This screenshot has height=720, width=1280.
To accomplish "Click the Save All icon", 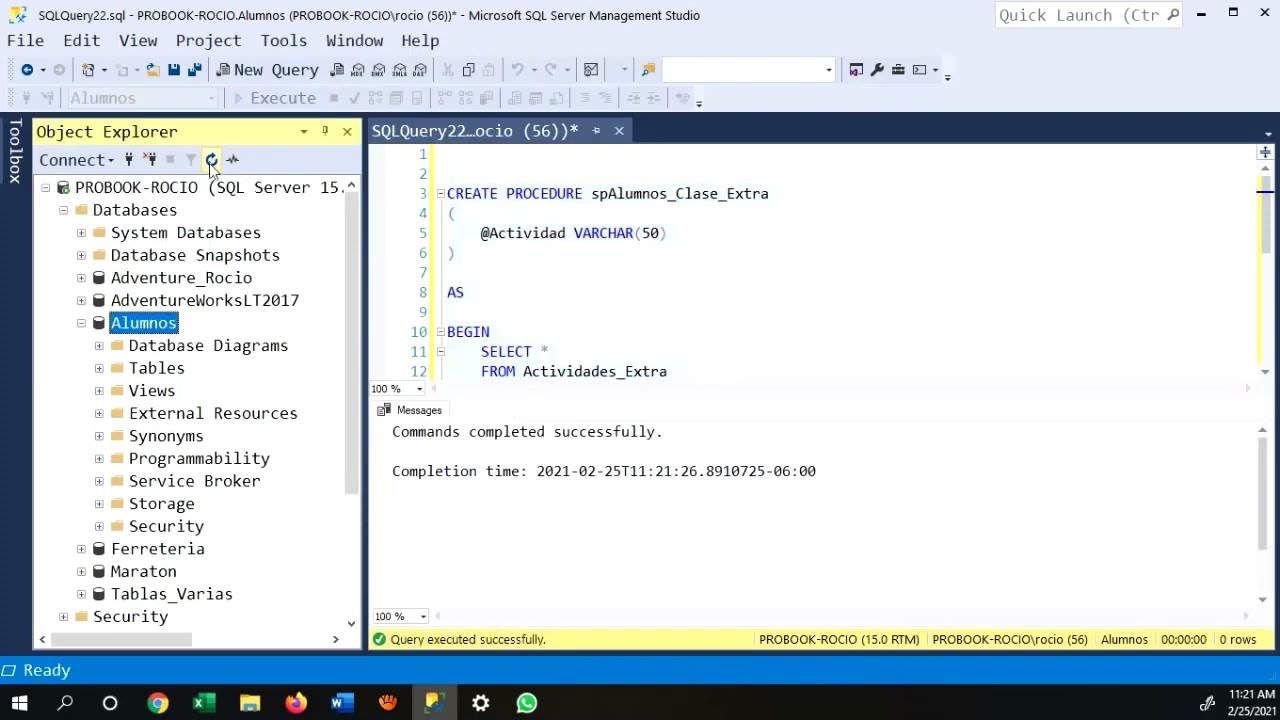I will tap(195, 70).
